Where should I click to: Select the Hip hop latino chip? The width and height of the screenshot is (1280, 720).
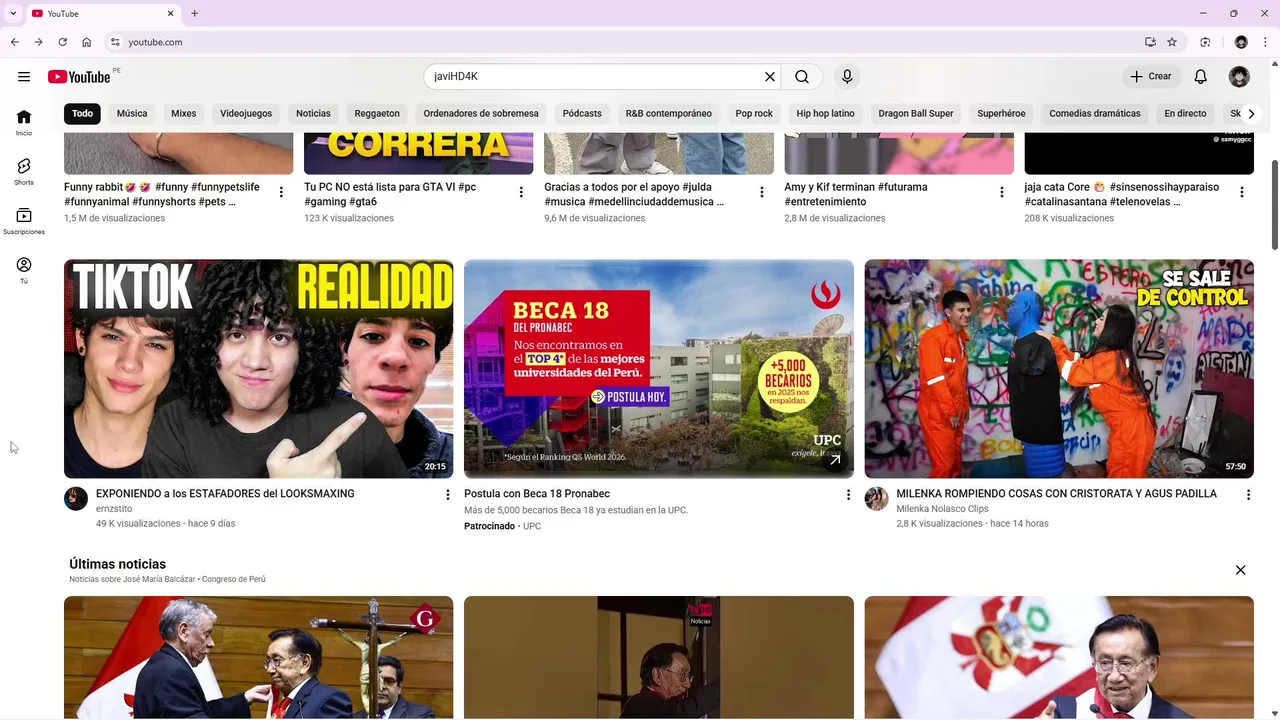coord(826,114)
